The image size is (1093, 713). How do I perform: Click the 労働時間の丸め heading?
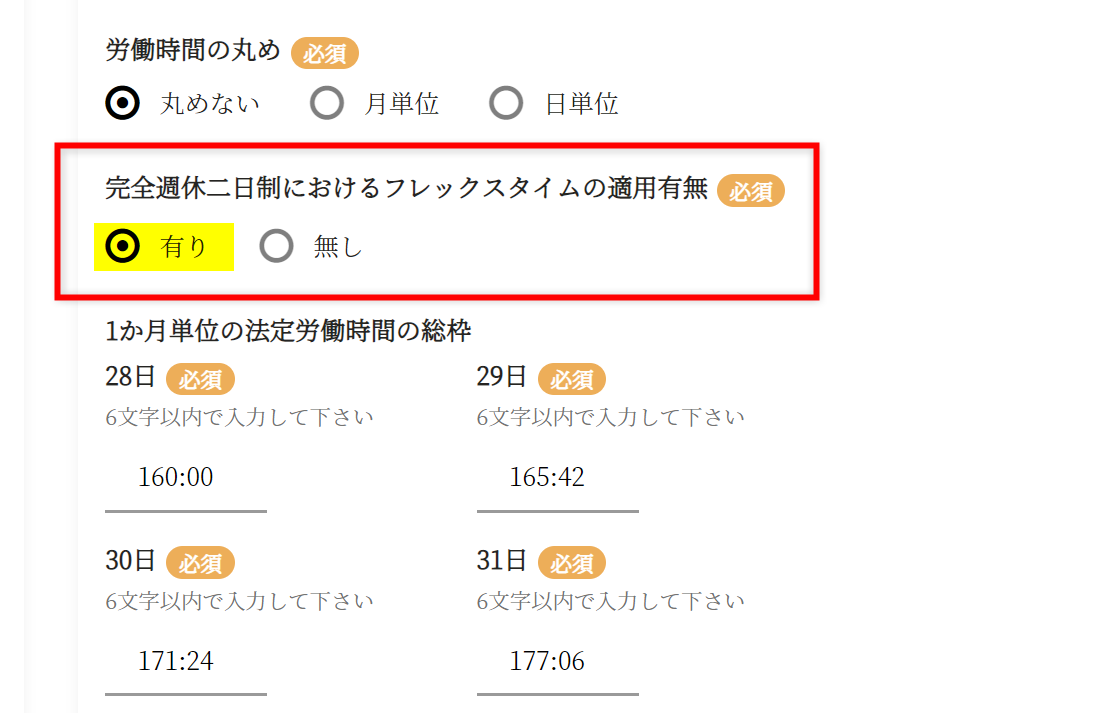tap(193, 51)
